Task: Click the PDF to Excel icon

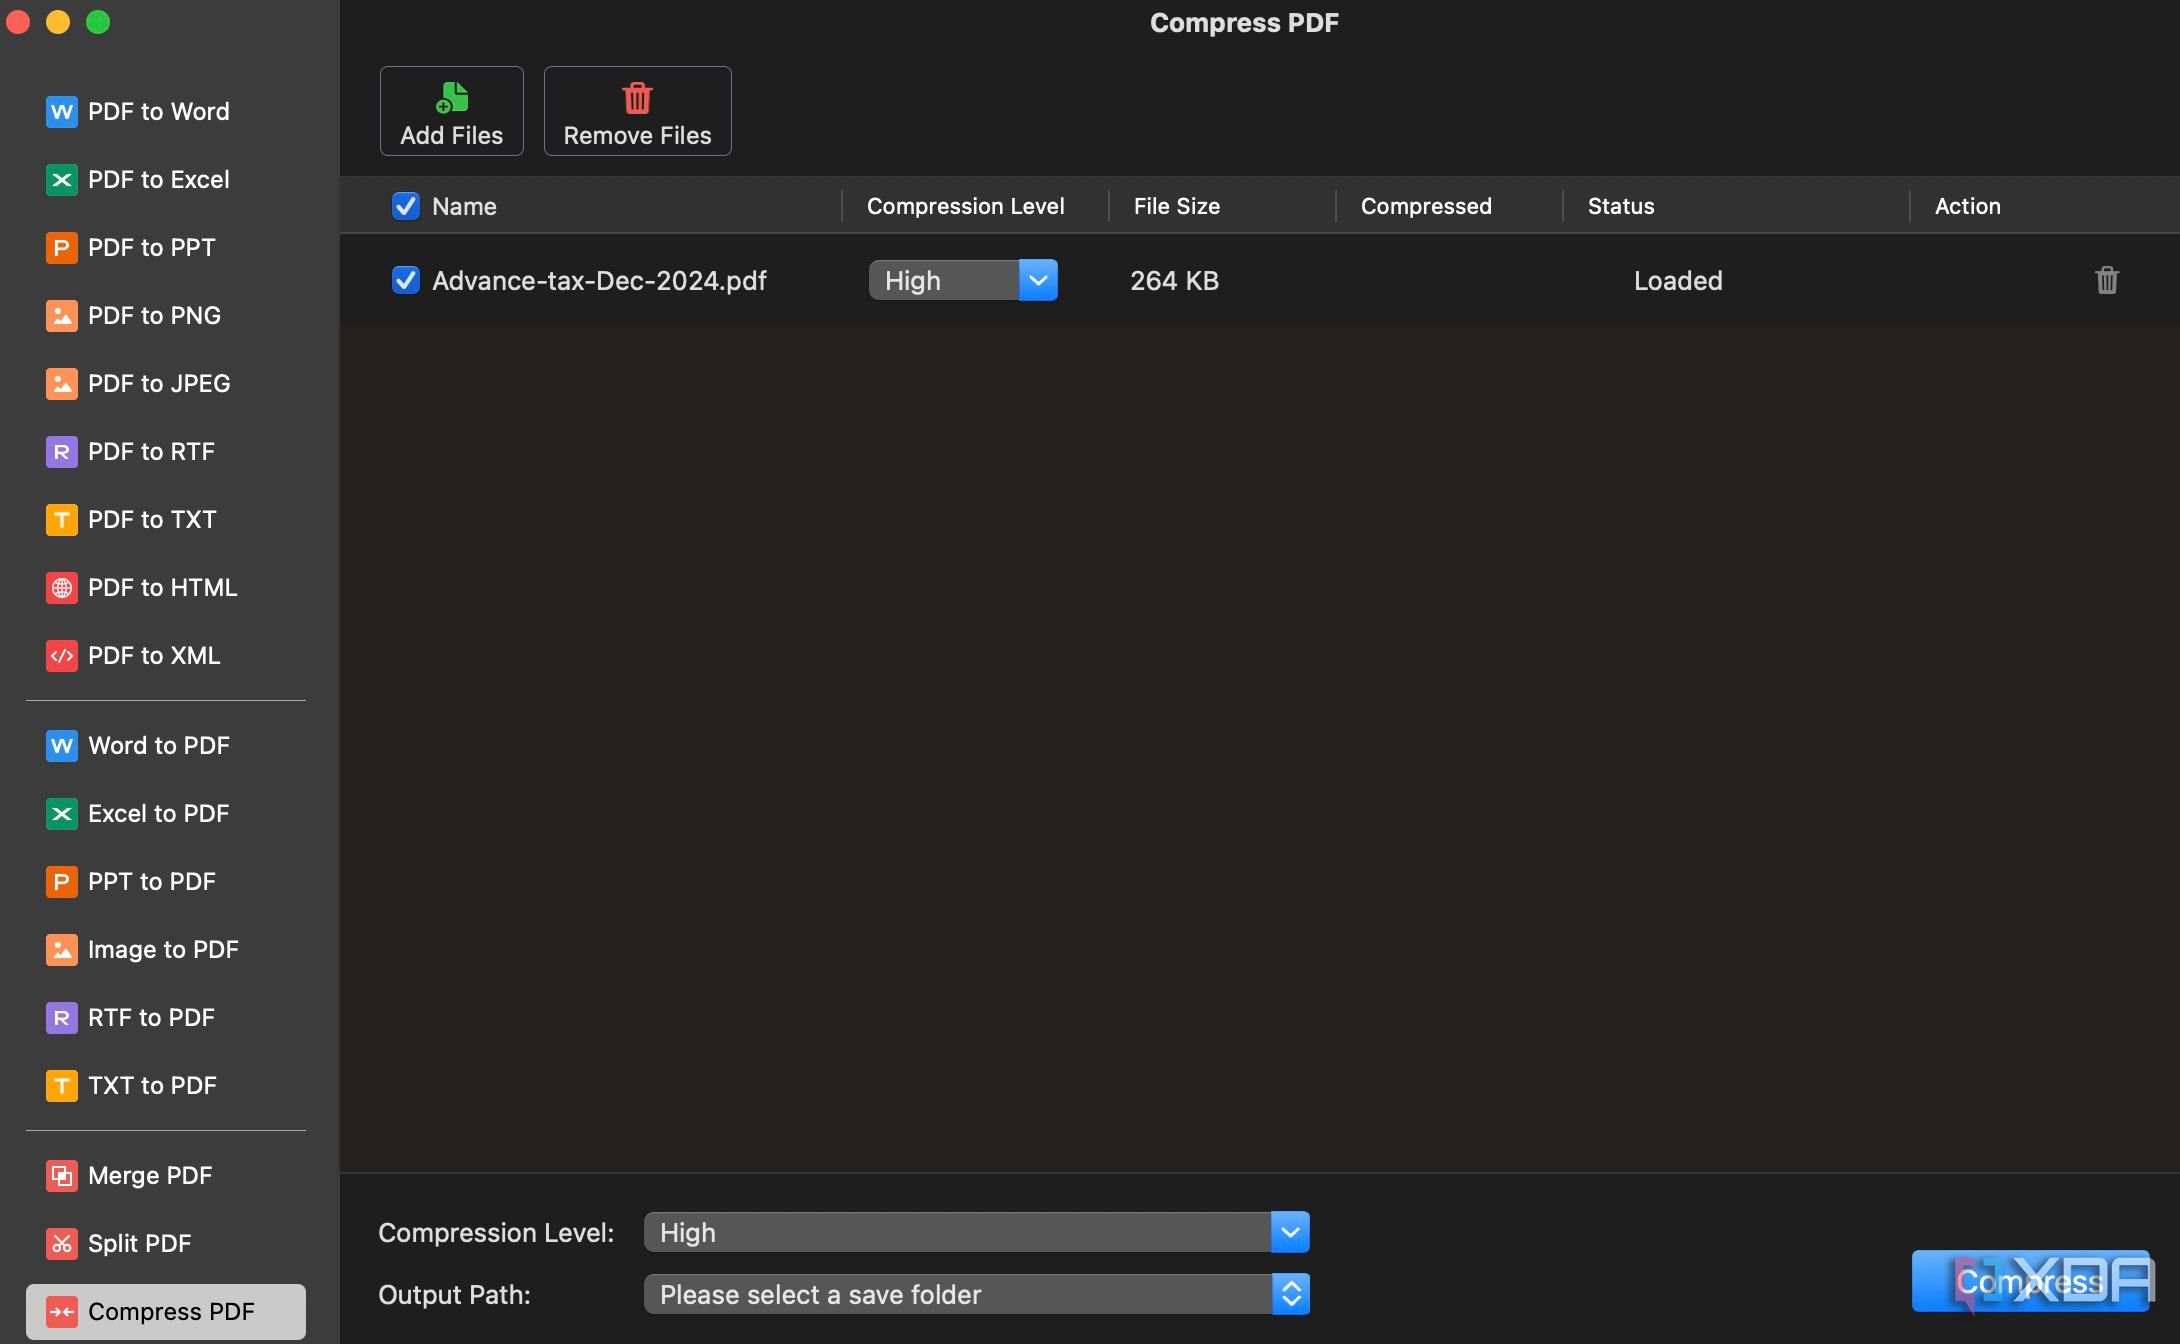Action: coord(62,179)
